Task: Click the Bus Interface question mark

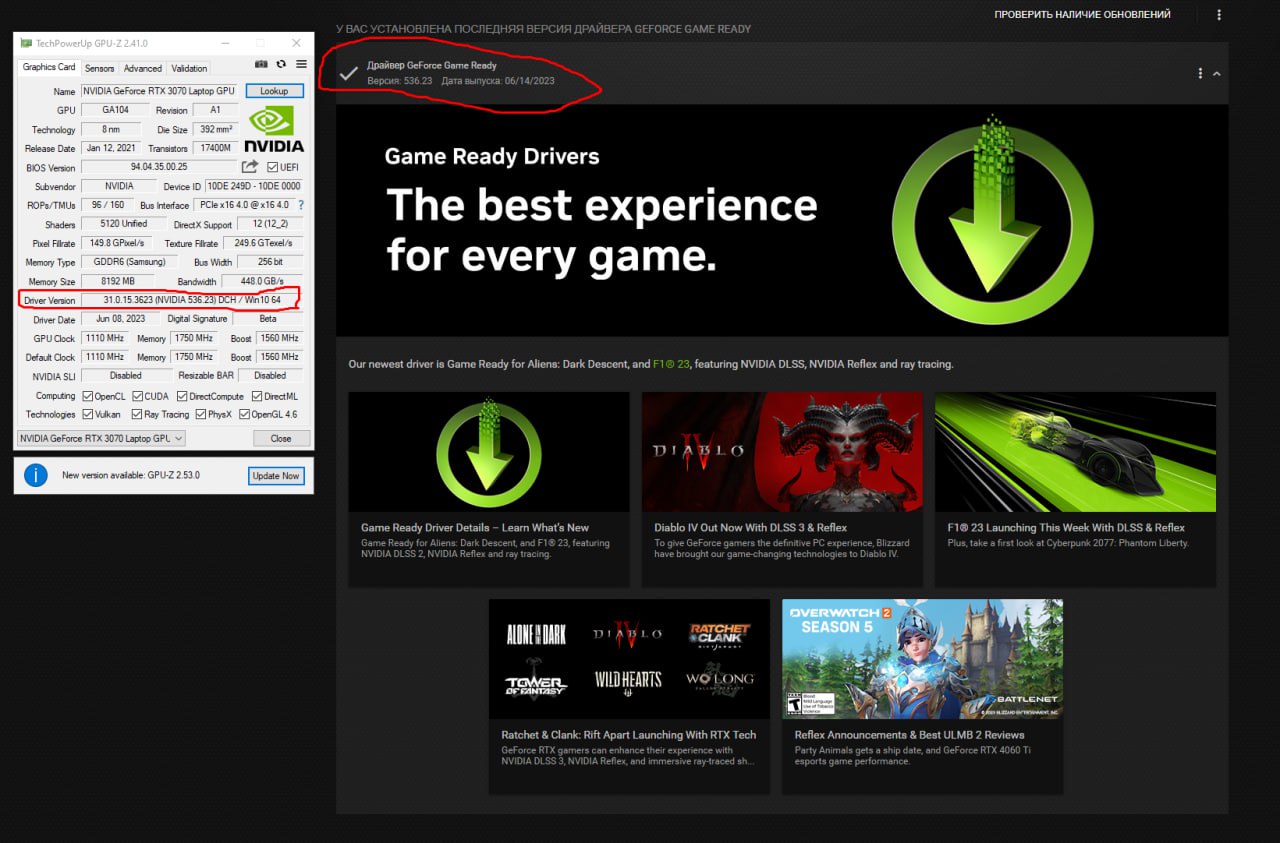Action: click(x=301, y=205)
